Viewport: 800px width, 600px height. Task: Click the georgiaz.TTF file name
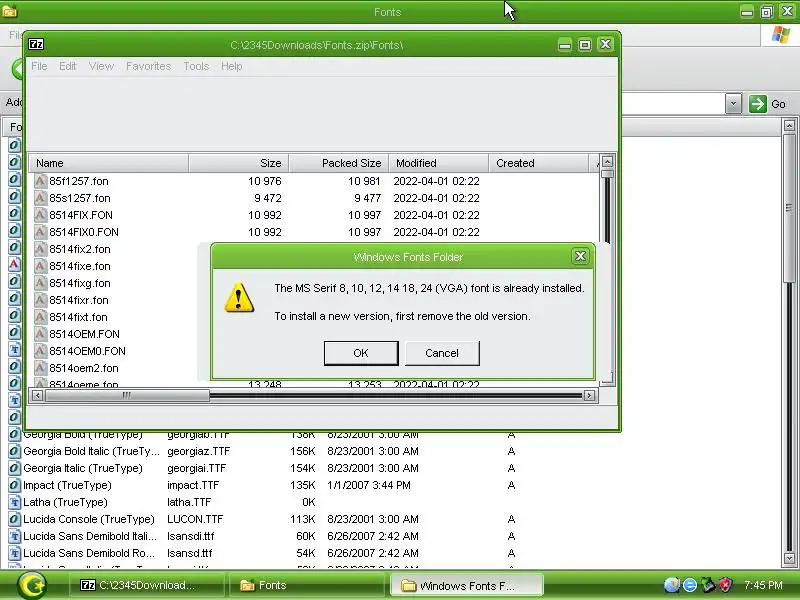(198, 452)
